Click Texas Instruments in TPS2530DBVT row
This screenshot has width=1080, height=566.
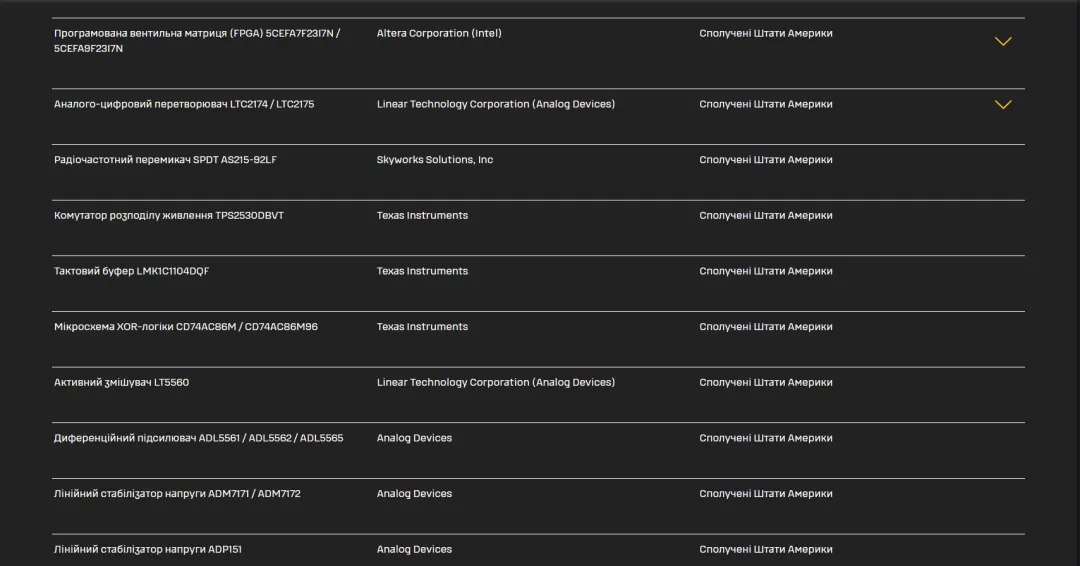(x=422, y=216)
